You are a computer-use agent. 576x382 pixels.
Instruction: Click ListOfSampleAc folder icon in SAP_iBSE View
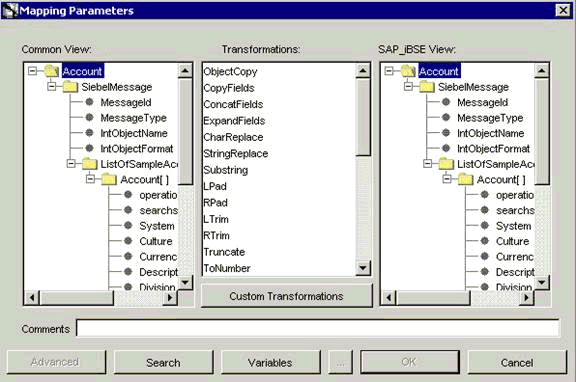[x=446, y=164]
